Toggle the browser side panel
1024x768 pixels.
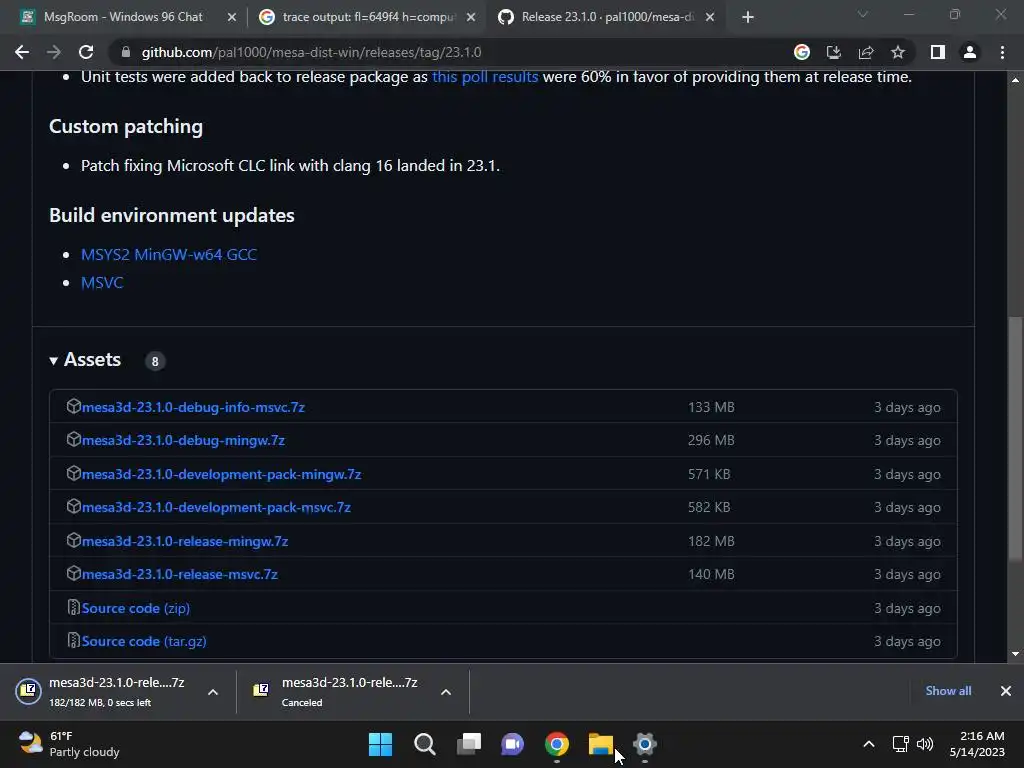(938, 52)
